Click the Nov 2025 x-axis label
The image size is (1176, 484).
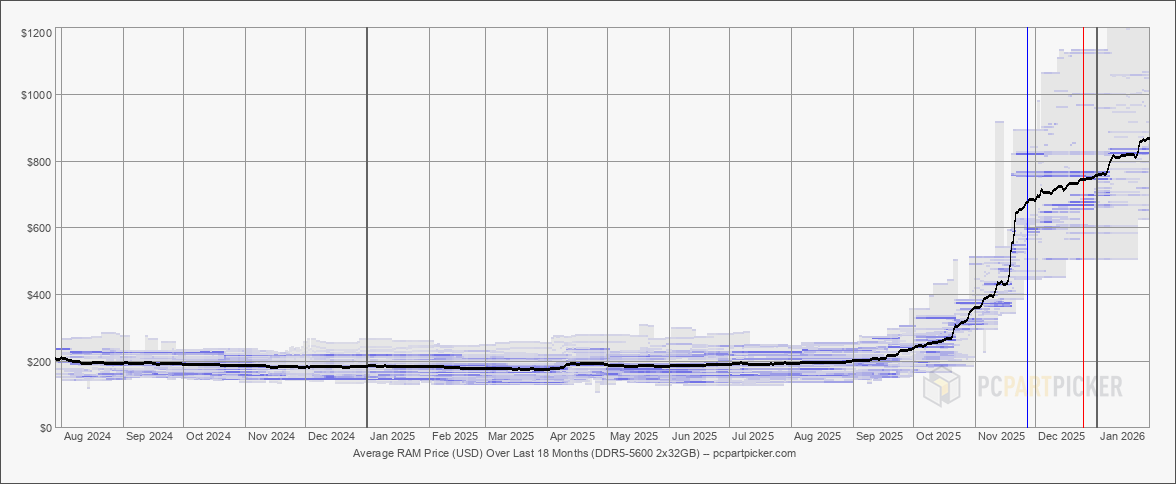[1001, 437]
